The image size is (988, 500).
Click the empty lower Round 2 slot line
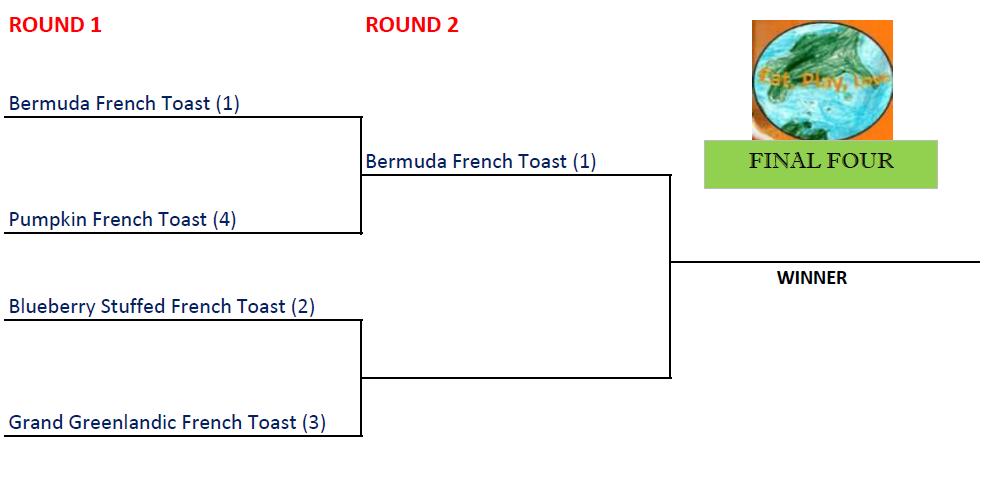[x=515, y=378]
